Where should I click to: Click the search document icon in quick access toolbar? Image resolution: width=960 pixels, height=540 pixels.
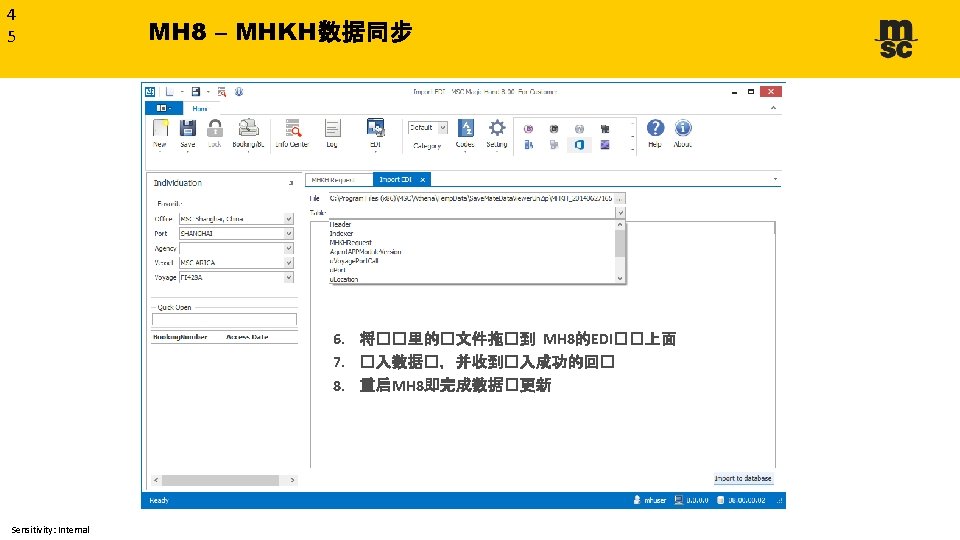[222, 92]
